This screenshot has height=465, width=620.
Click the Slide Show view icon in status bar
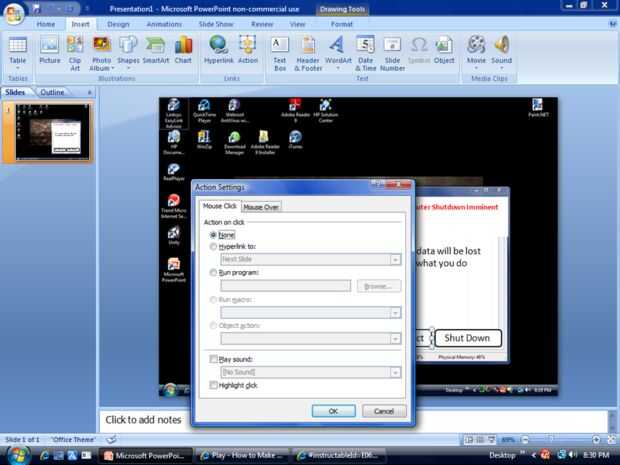(491, 439)
